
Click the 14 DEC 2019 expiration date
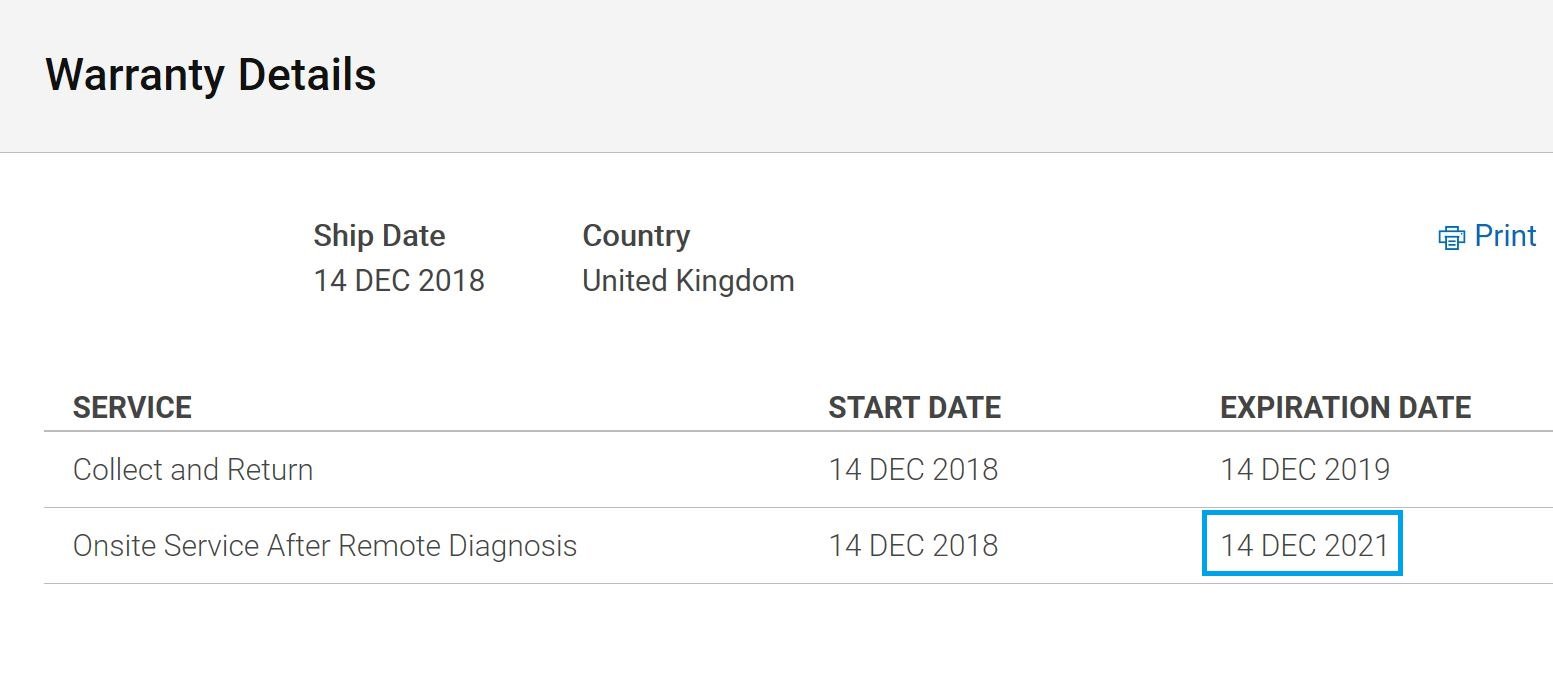1305,470
